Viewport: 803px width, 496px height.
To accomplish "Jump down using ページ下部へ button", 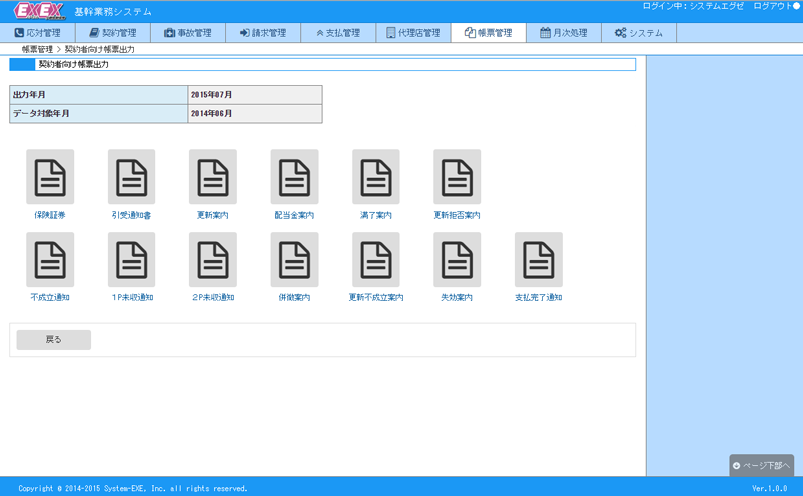I will click(762, 466).
